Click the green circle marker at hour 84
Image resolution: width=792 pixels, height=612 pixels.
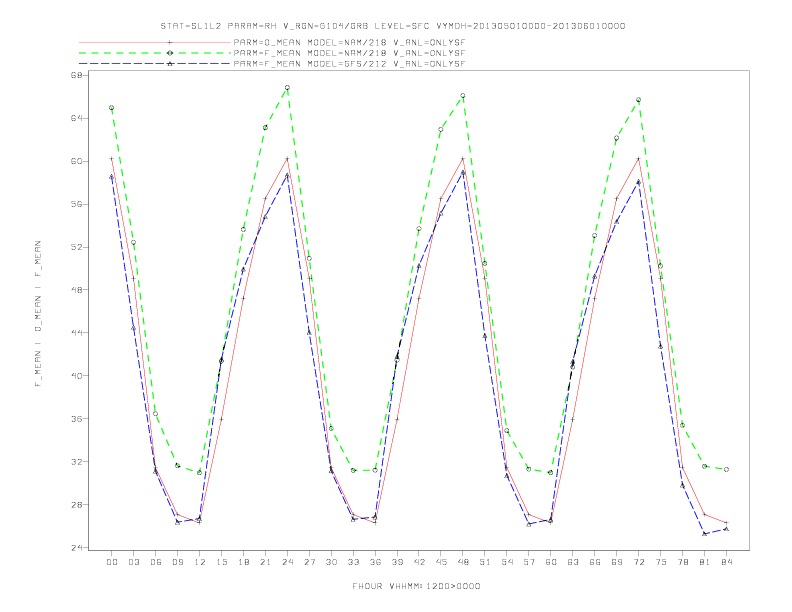[x=726, y=470]
